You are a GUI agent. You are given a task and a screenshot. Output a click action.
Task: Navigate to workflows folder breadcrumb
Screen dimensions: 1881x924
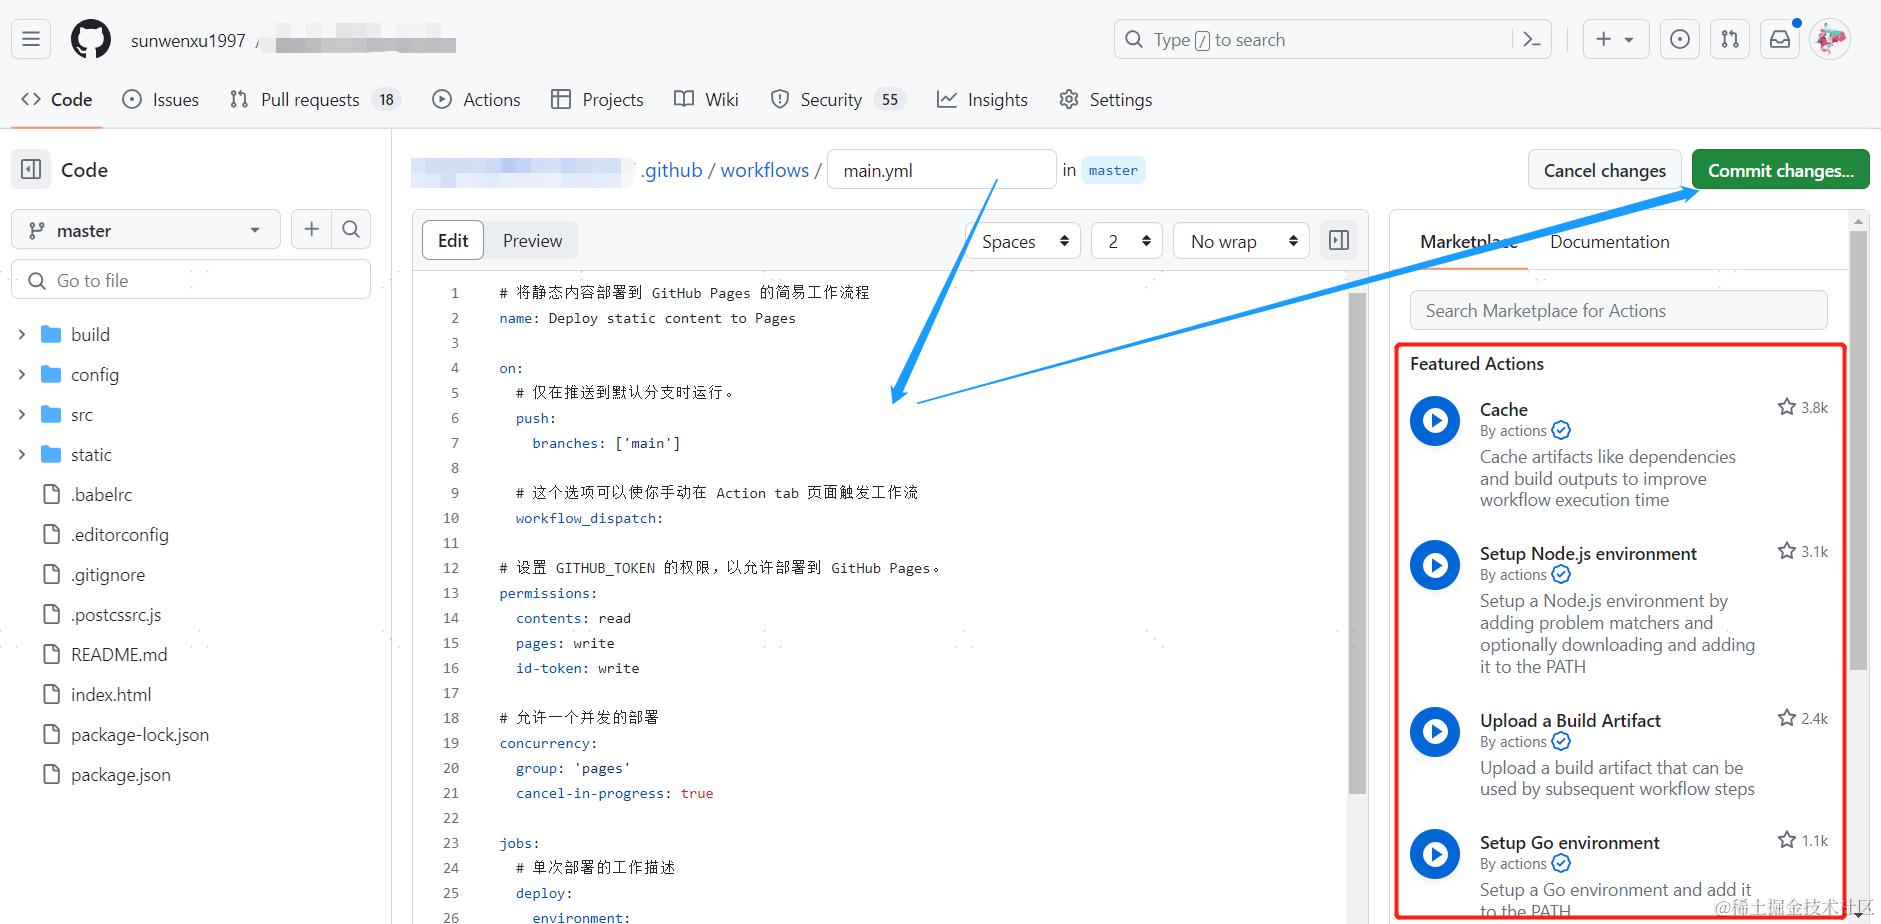(765, 170)
